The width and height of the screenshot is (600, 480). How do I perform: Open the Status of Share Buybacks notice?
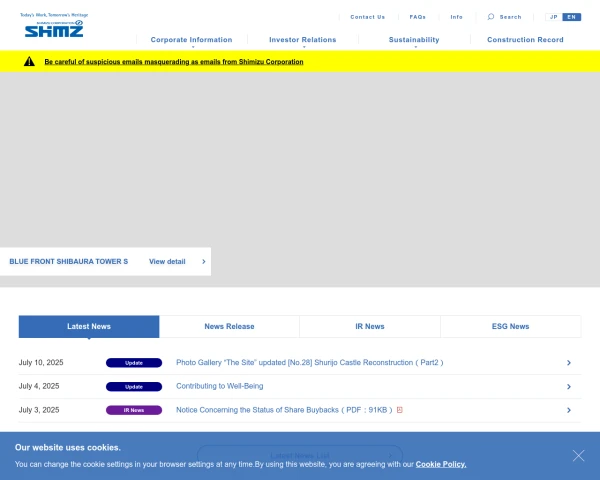point(284,410)
